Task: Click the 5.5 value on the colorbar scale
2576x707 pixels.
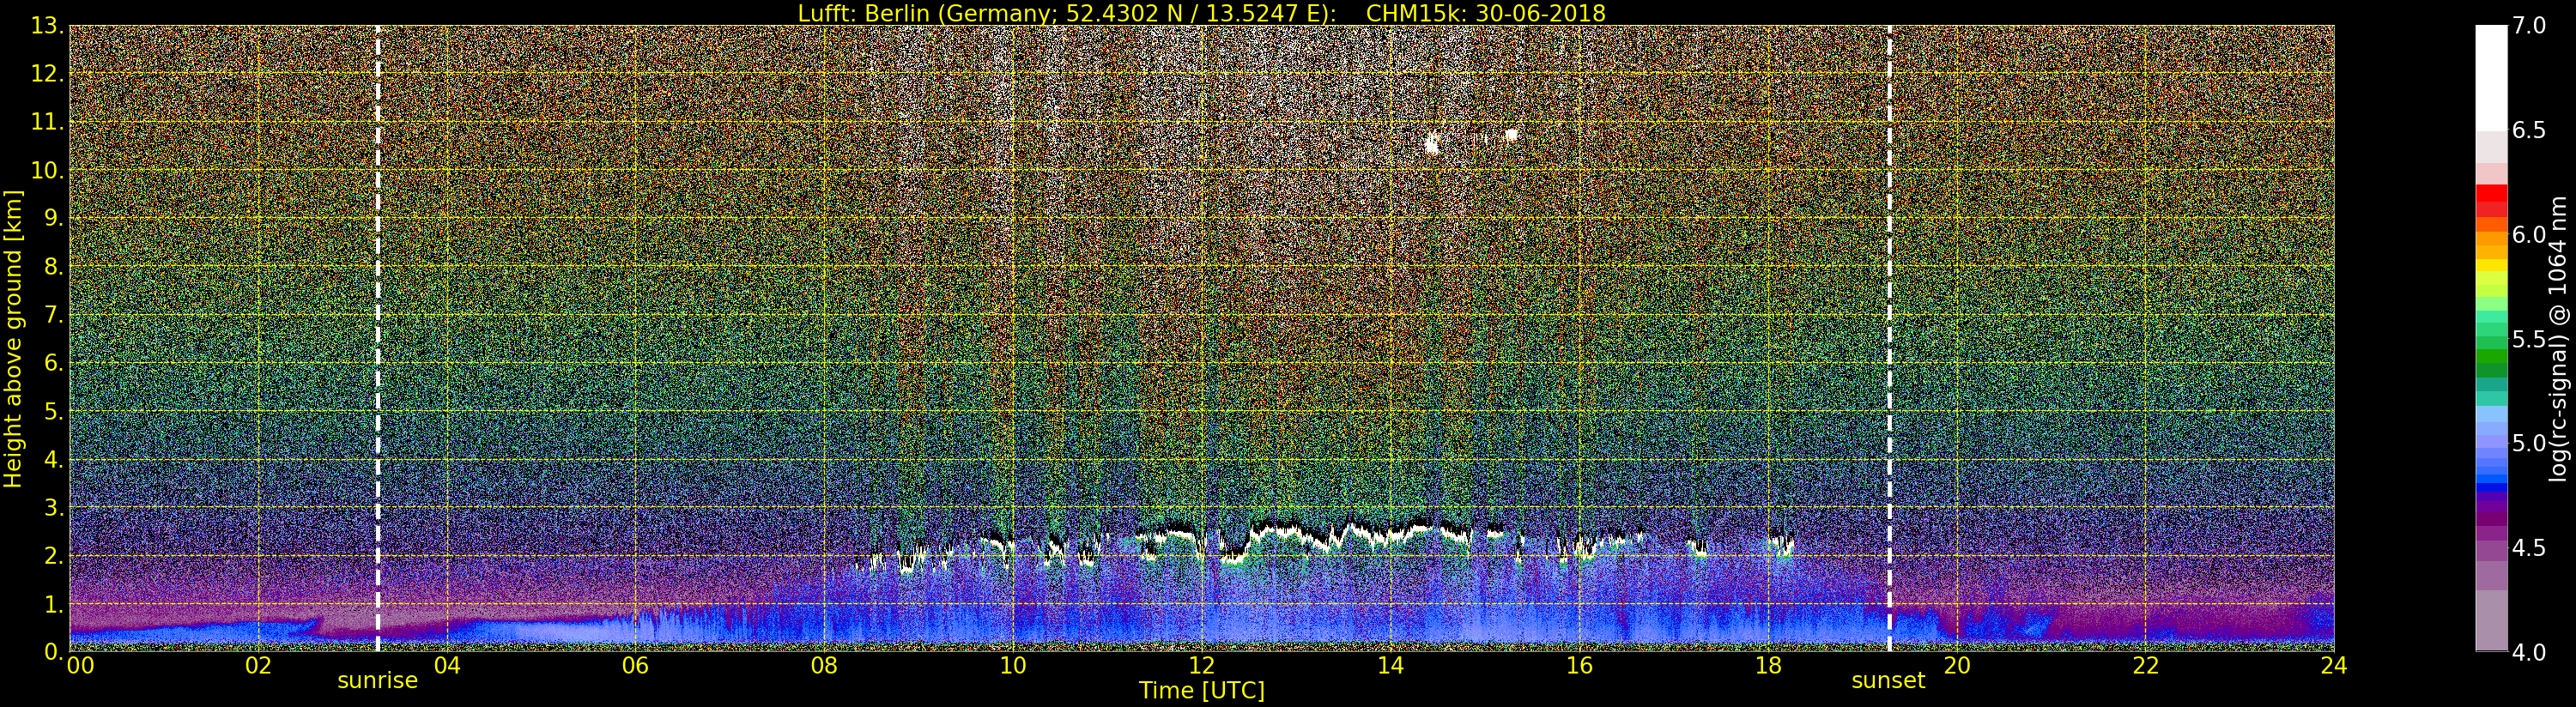Action: [x=2530, y=339]
